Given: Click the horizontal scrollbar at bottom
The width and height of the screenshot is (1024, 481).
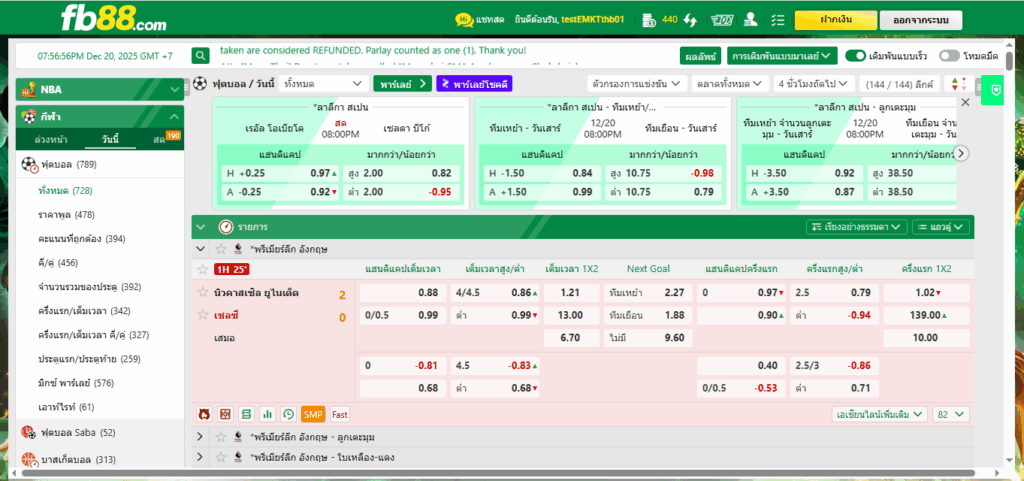Looking at the screenshot, I should 498,473.
